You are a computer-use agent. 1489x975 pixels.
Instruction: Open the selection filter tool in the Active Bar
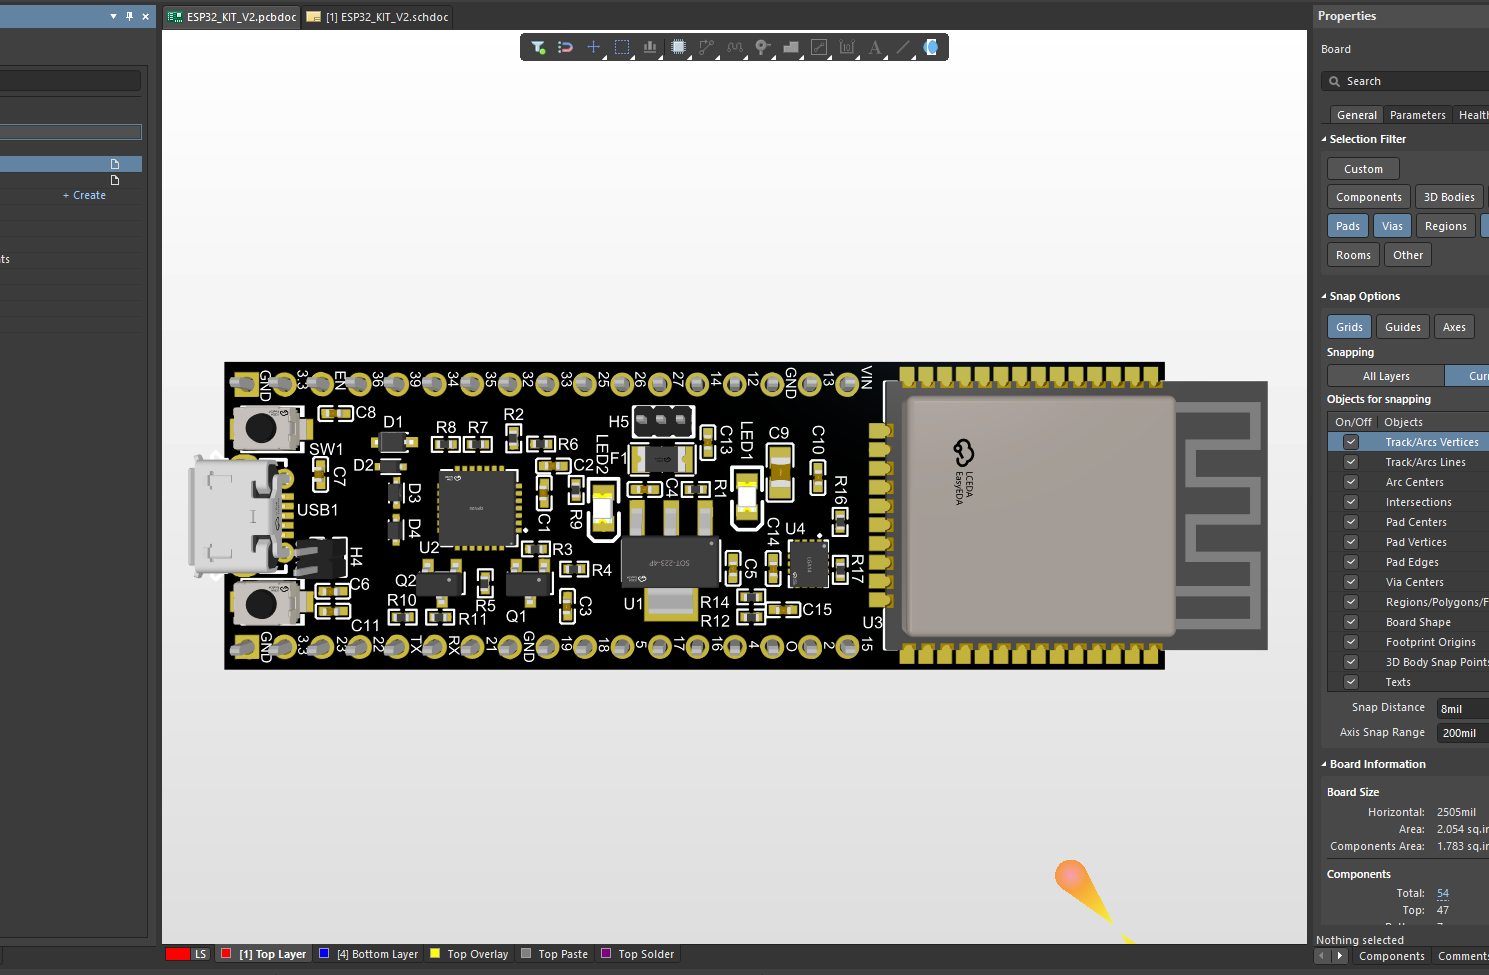click(x=538, y=47)
